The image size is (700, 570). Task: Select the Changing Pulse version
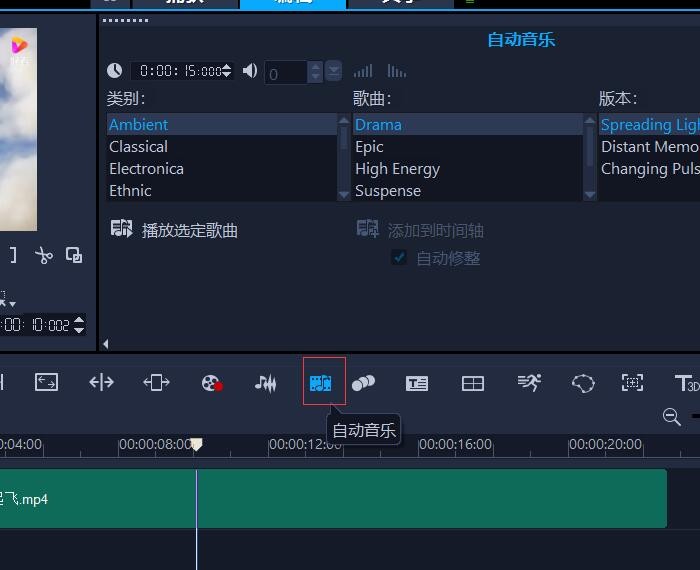coord(650,169)
